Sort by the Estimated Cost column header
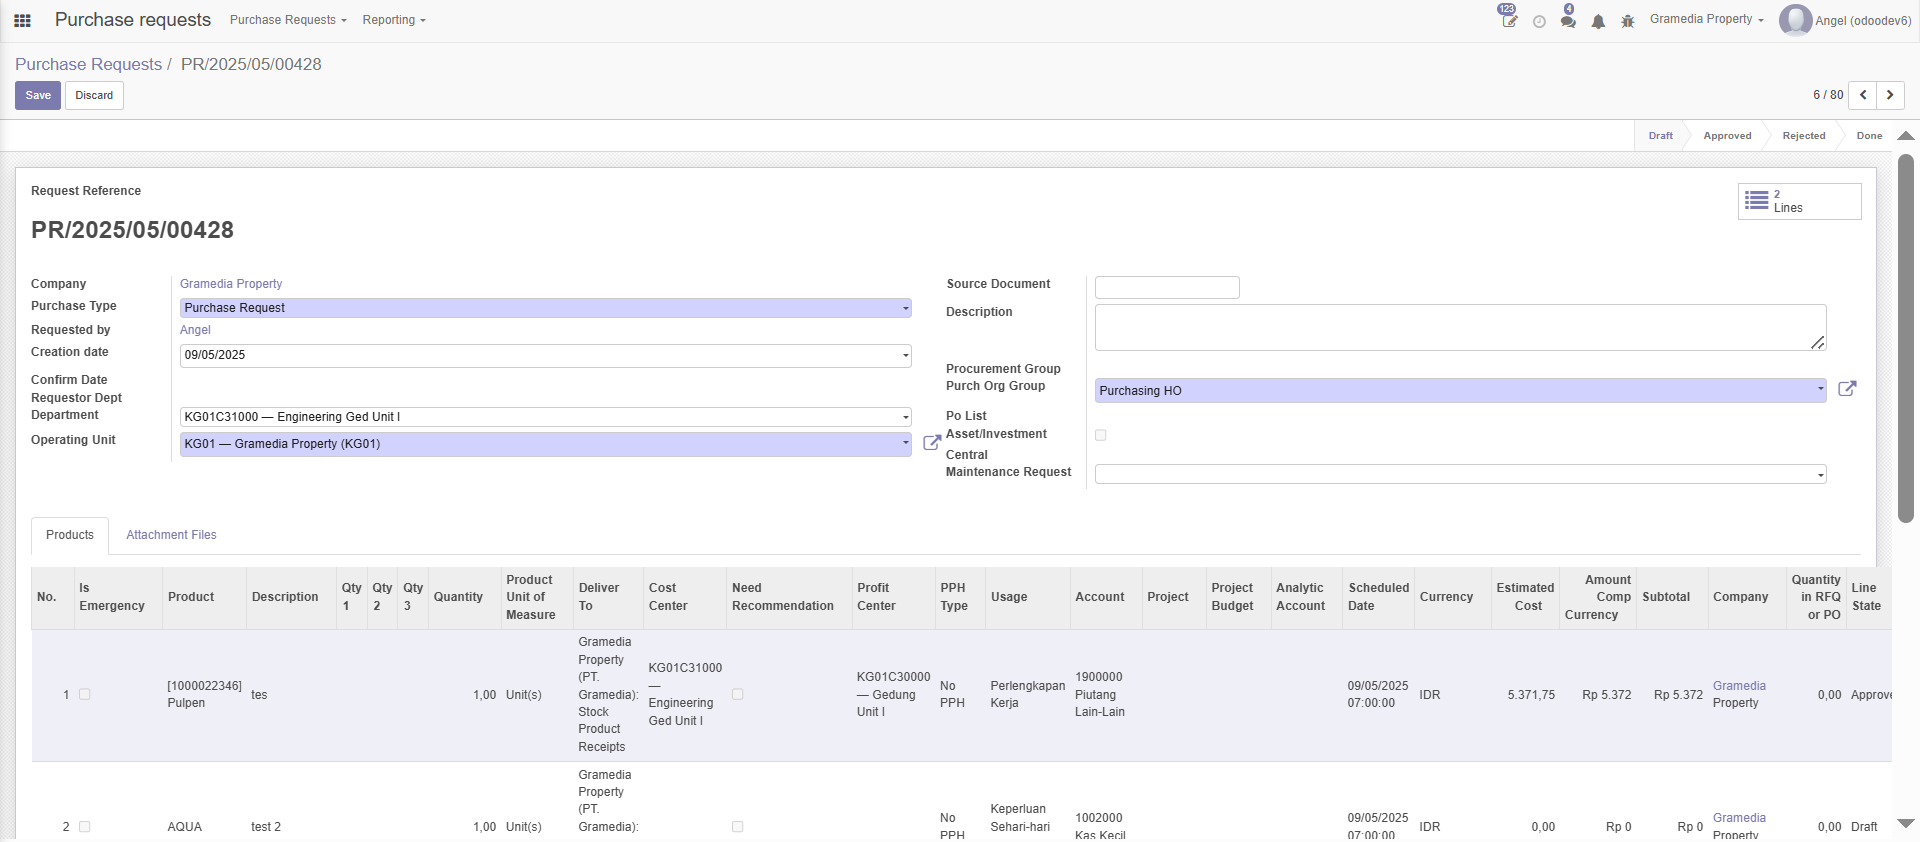Viewport: 1920px width, 842px height. coord(1526,597)
